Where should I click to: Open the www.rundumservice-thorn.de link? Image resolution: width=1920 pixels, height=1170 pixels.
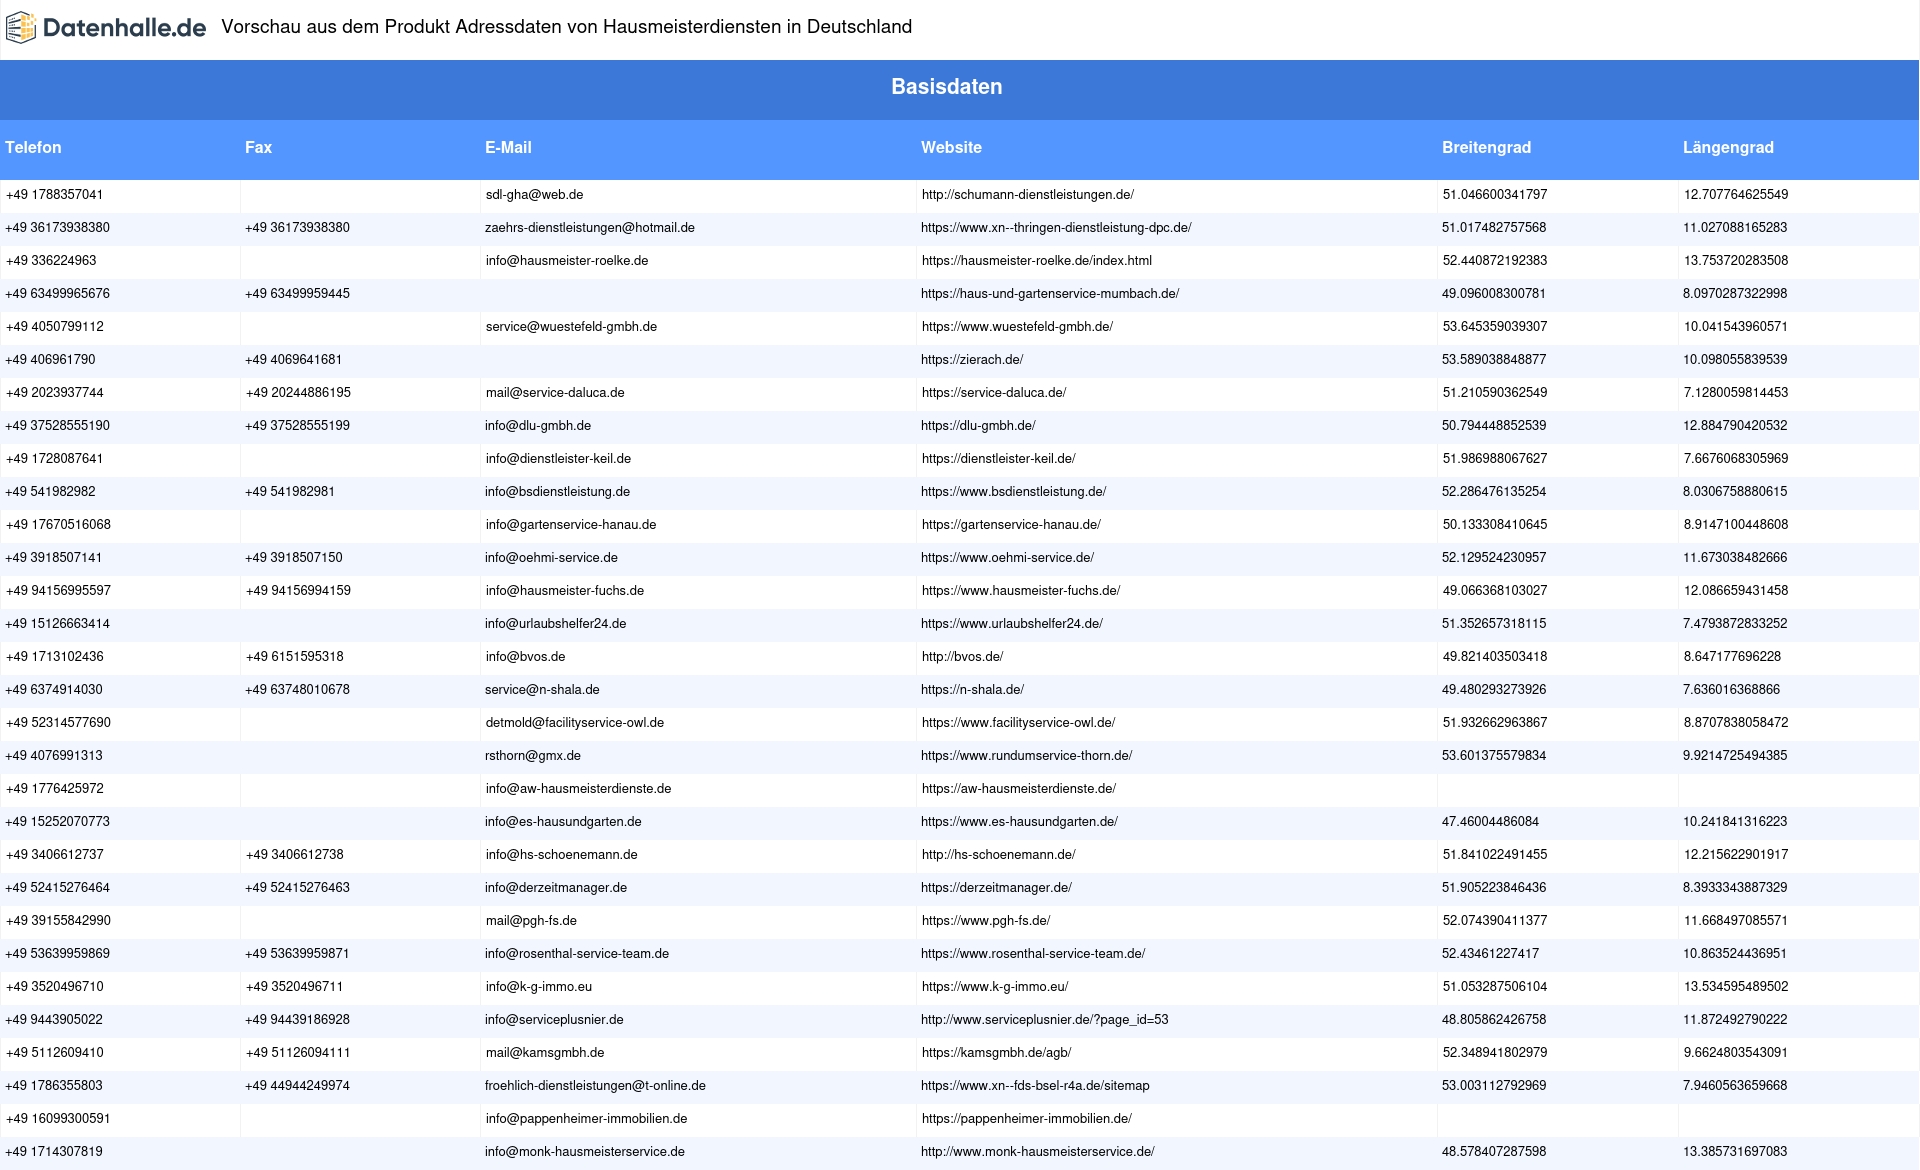click(1027, 756)
